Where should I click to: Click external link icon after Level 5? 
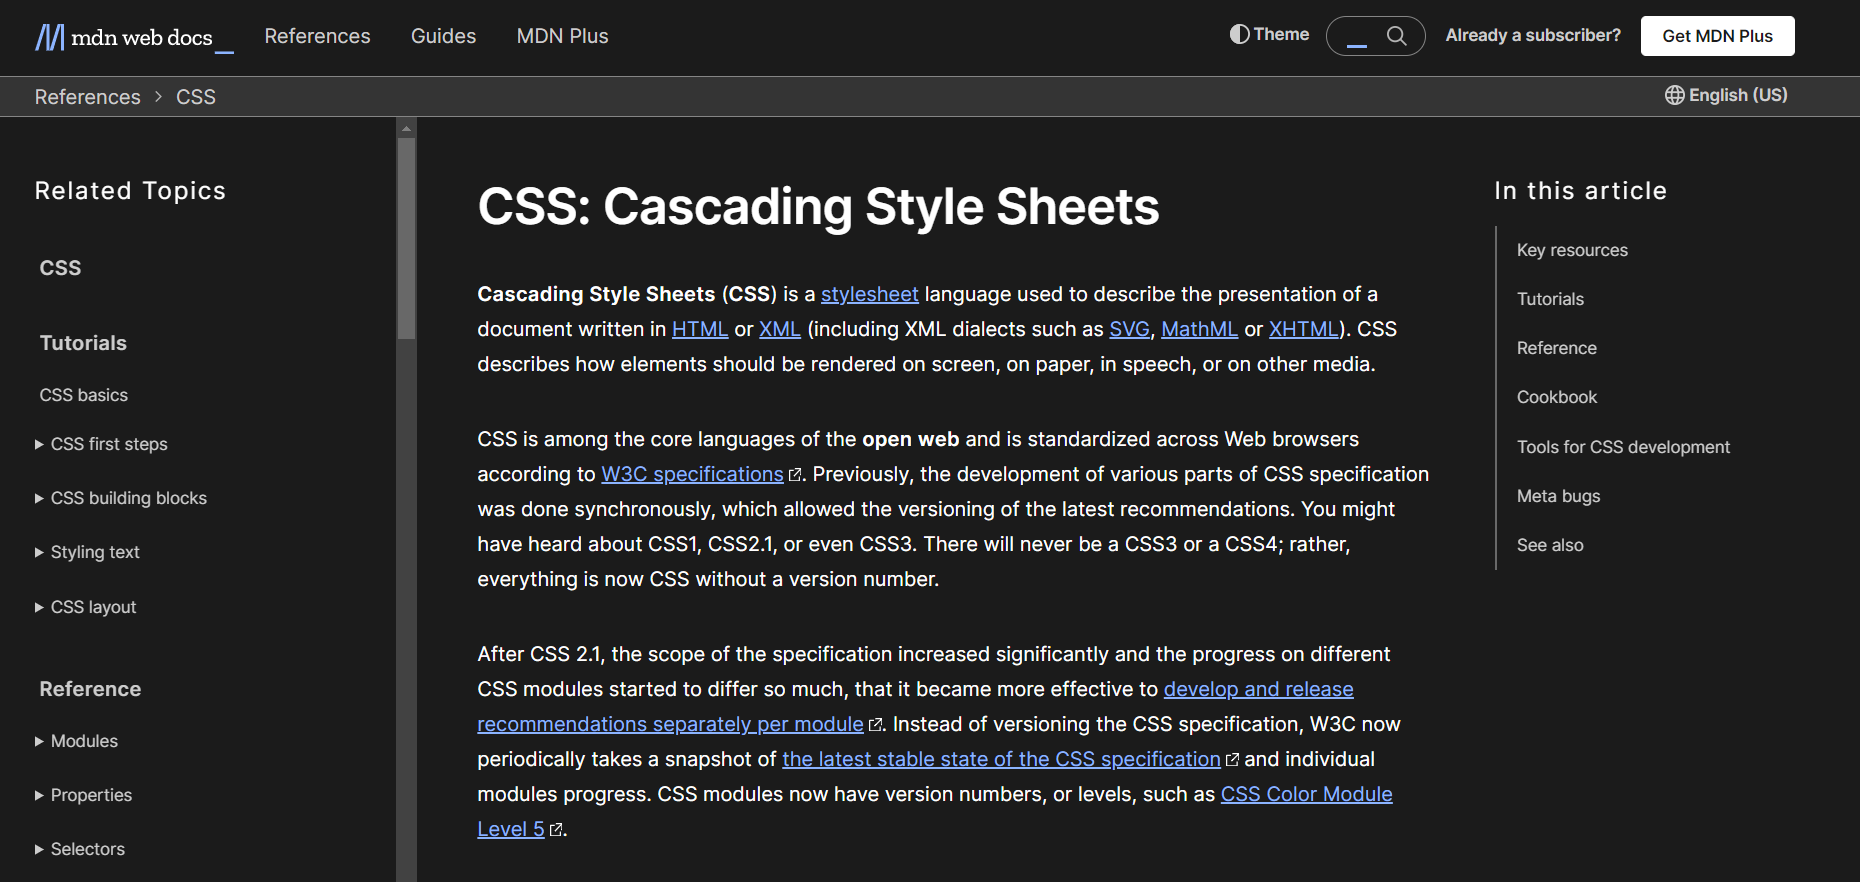coord(556,830)
